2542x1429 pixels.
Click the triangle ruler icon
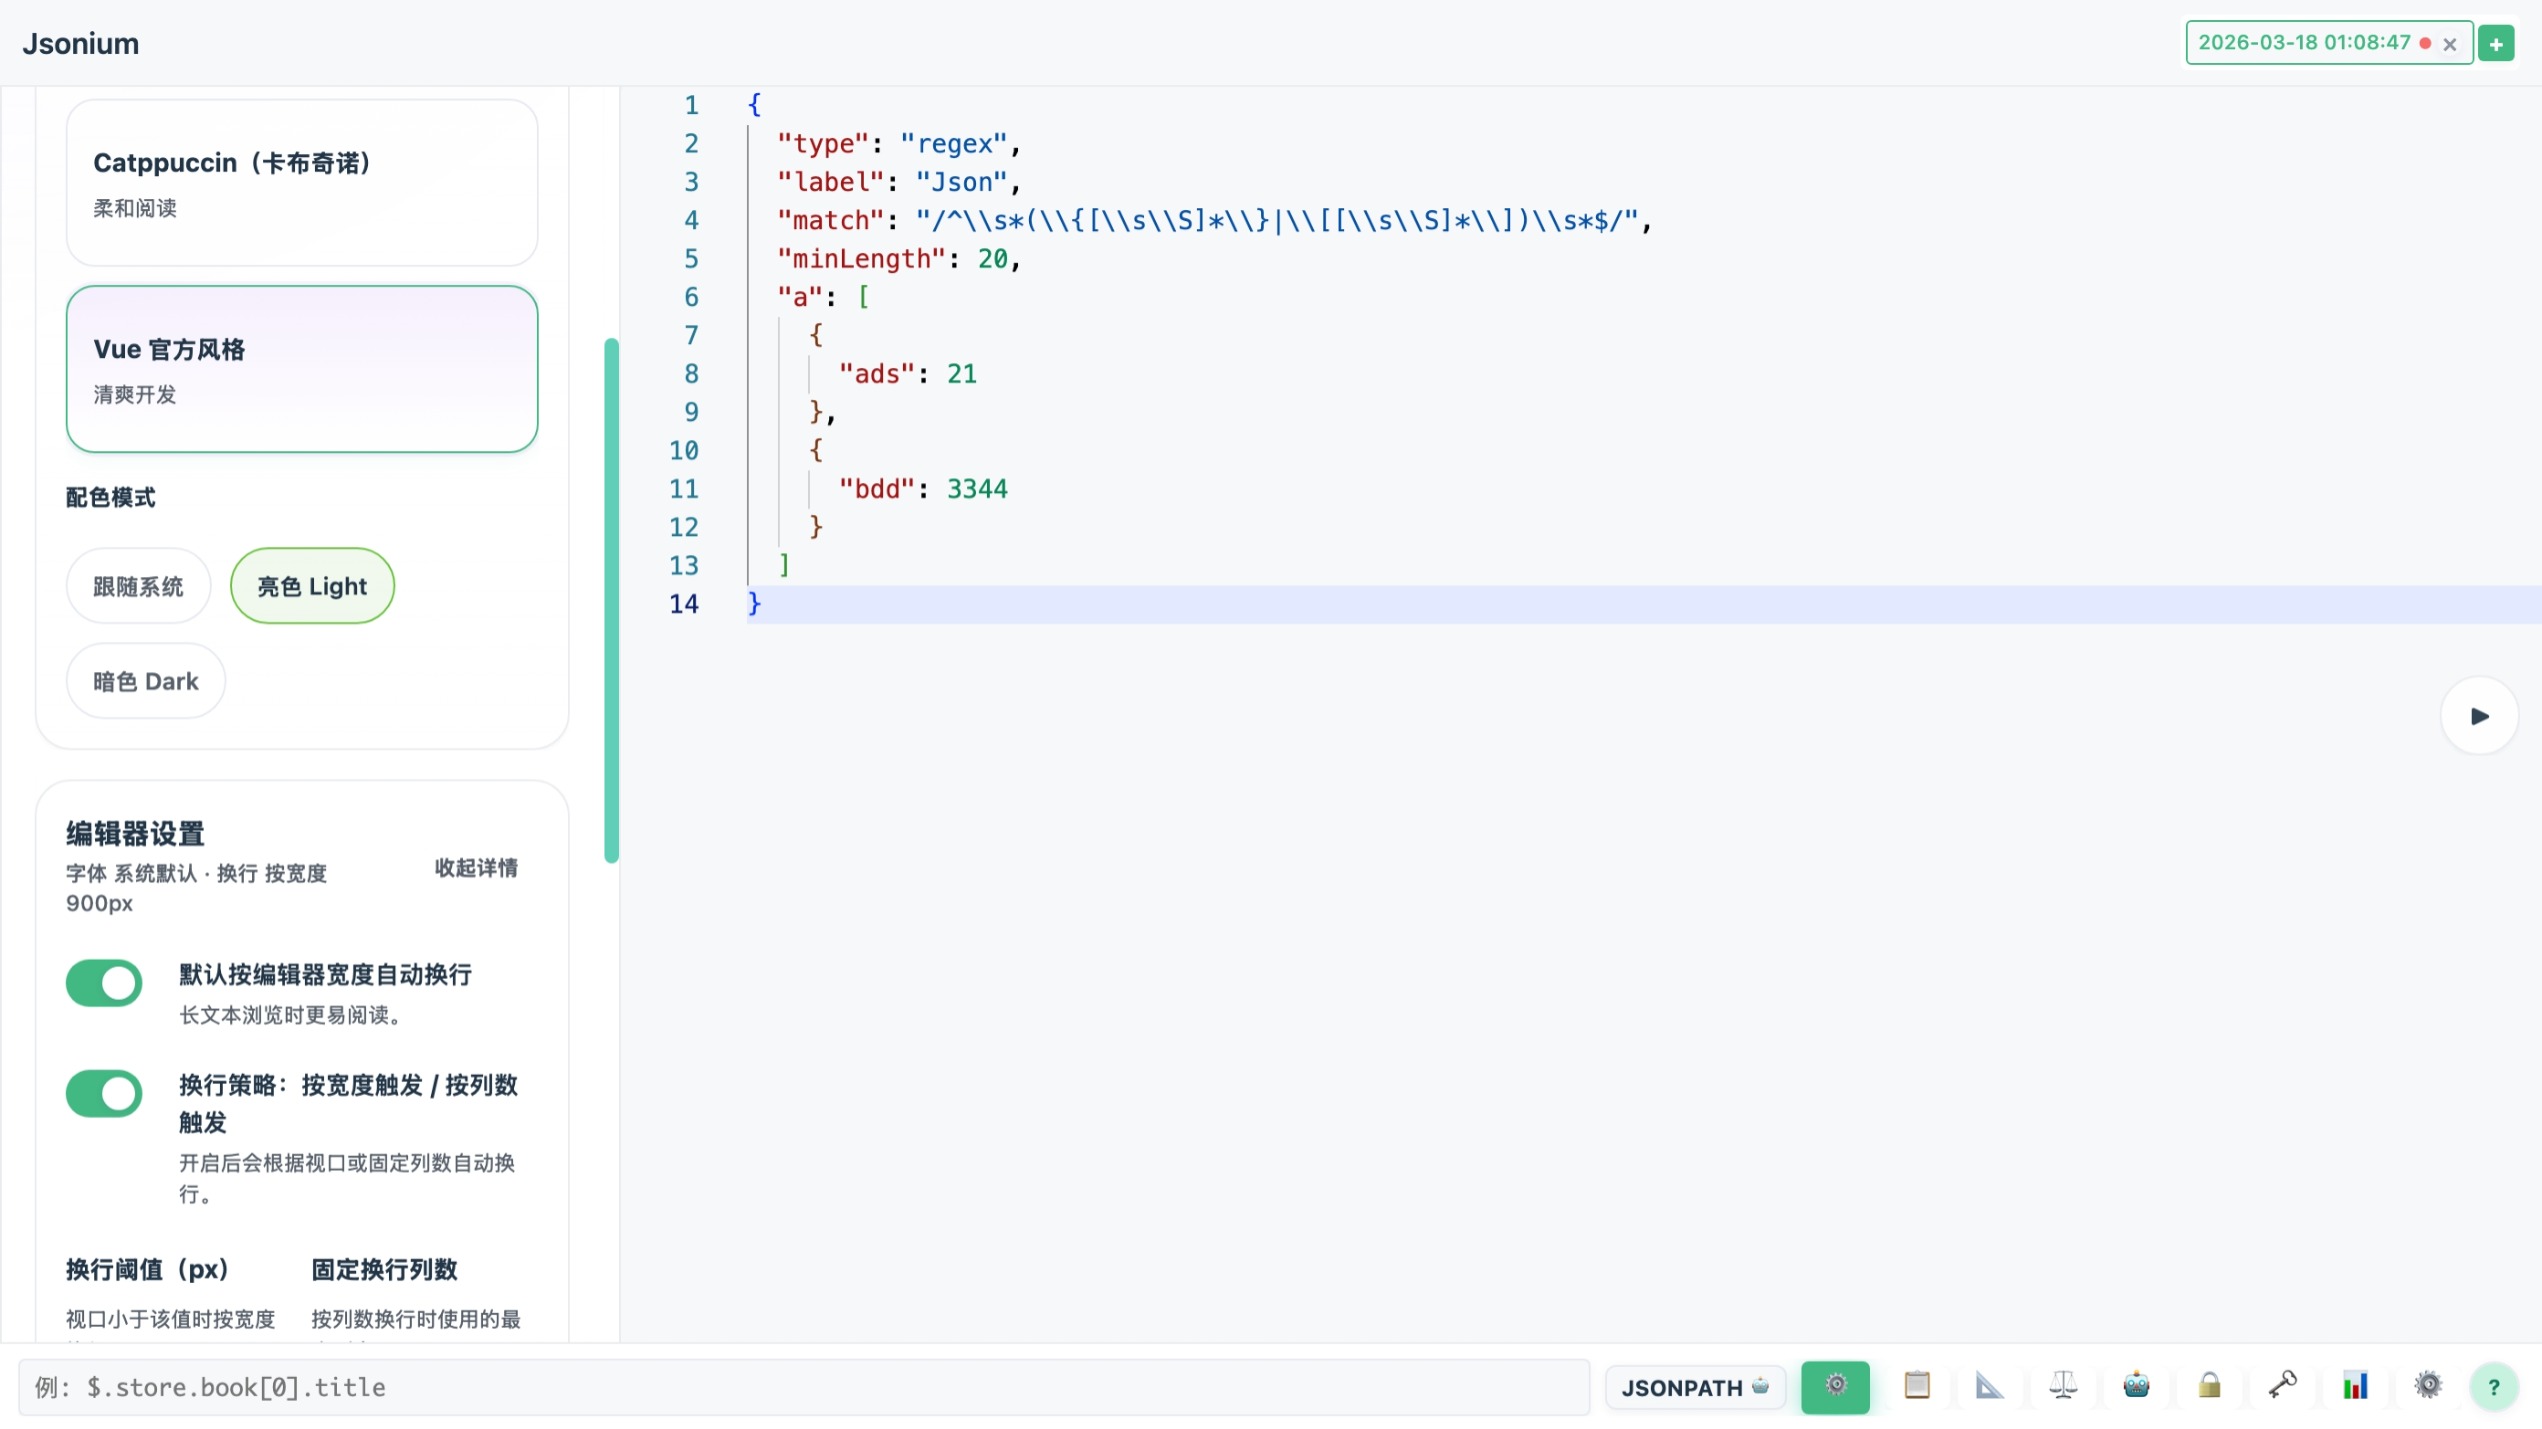[1989, 1386]
